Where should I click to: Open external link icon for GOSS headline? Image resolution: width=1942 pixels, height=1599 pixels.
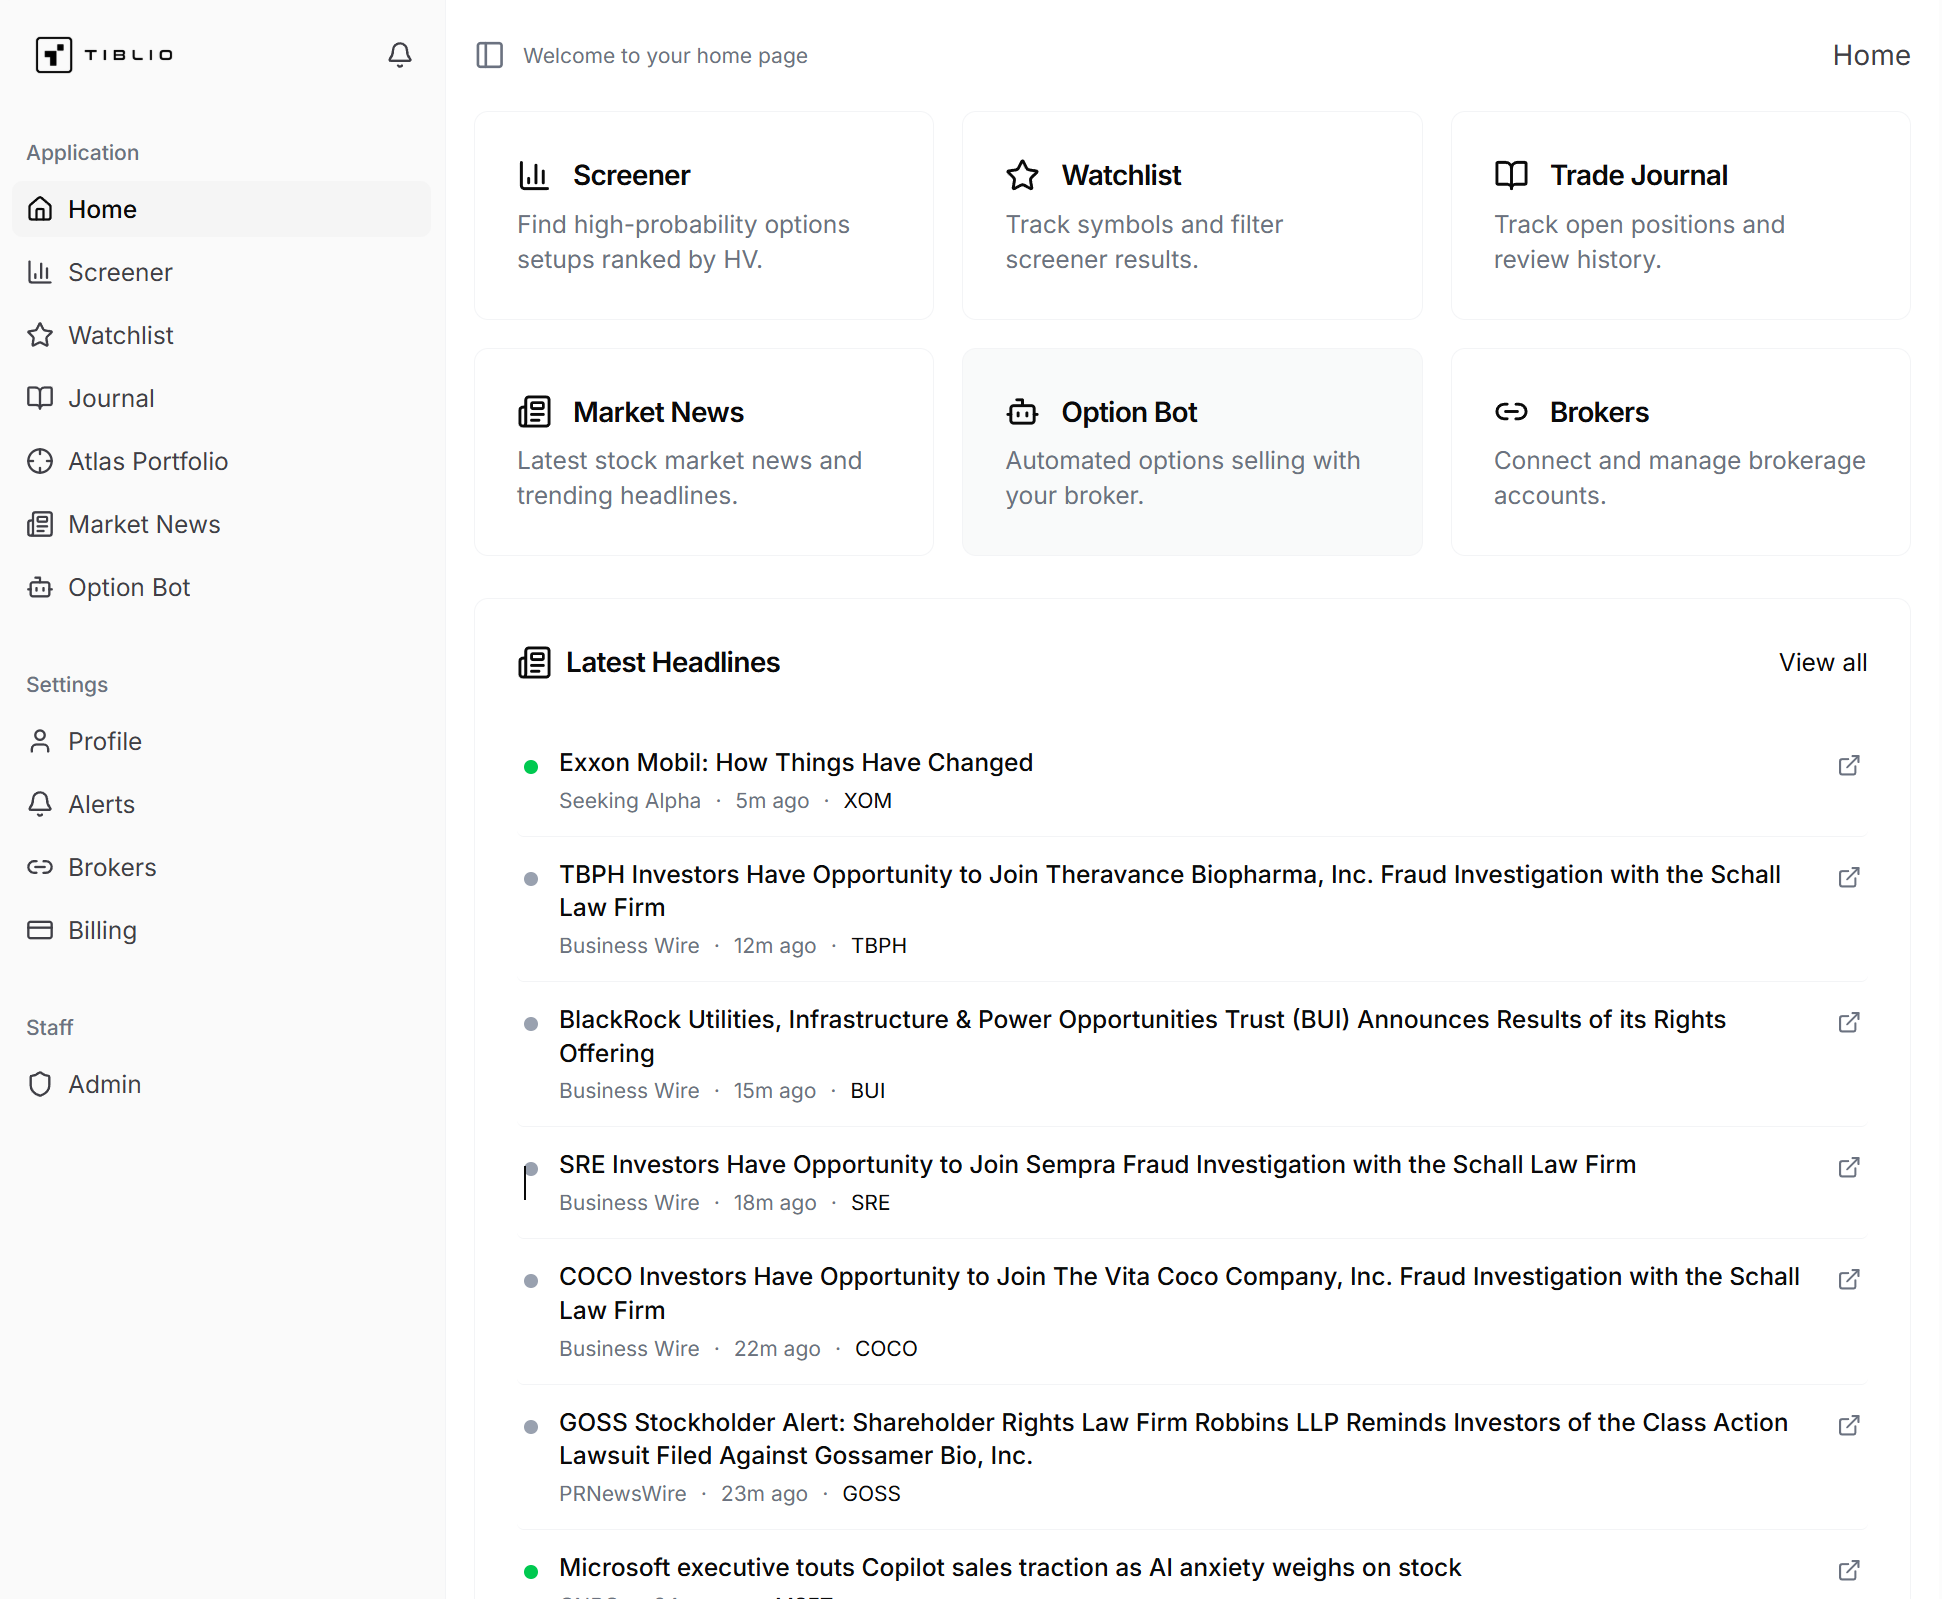tap(1848, 1425)
